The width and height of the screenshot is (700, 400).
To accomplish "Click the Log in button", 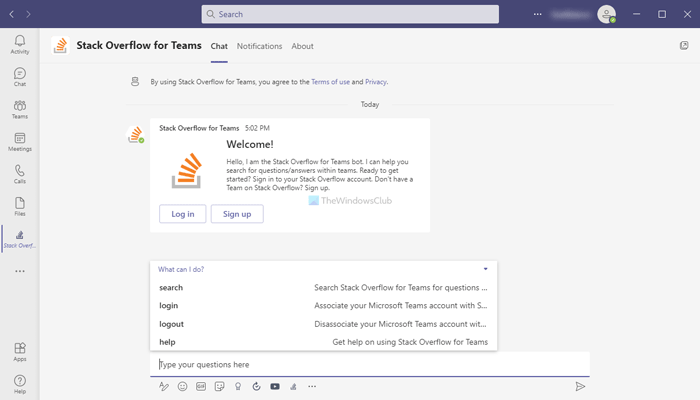I will point(183,214).
